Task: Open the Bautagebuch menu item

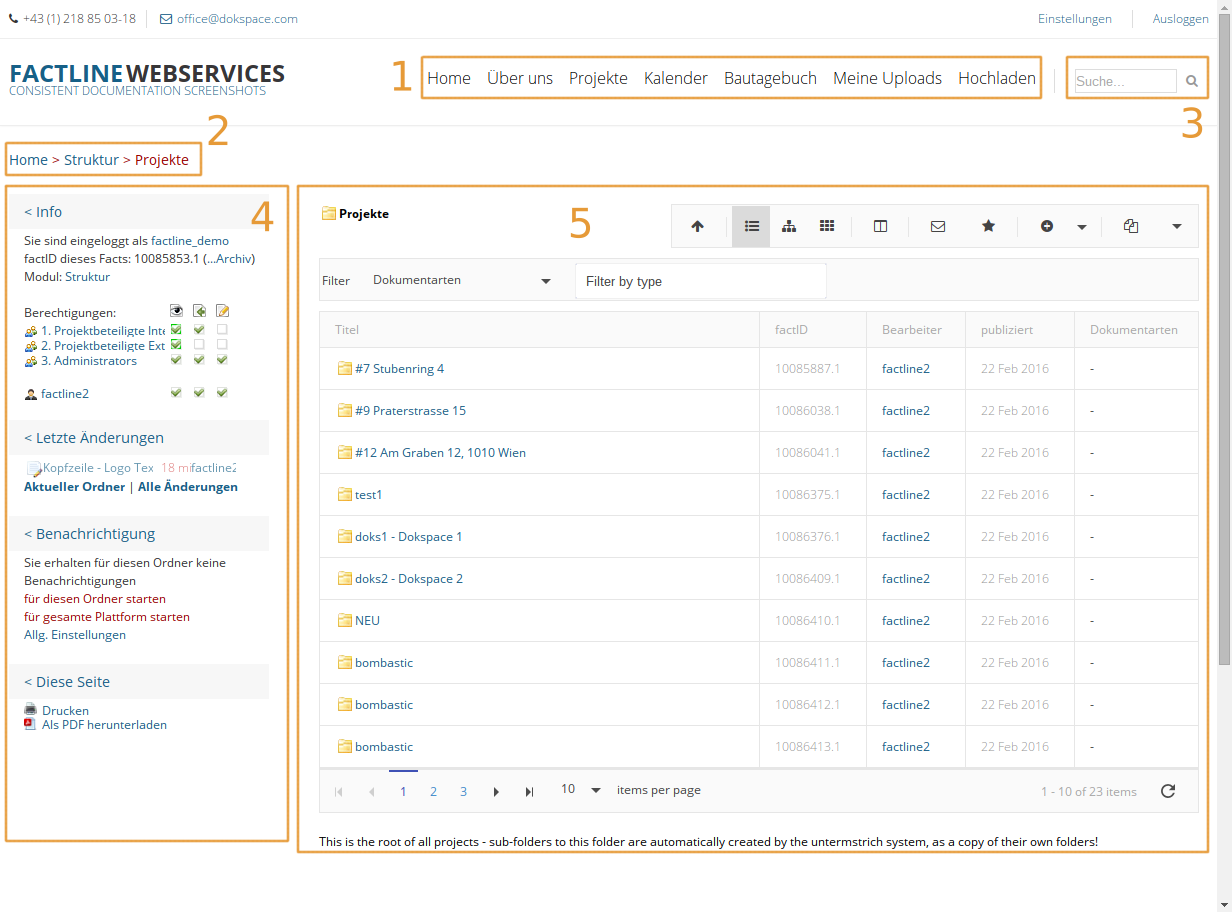Action: pyautogui.click(x=770, y=77)
